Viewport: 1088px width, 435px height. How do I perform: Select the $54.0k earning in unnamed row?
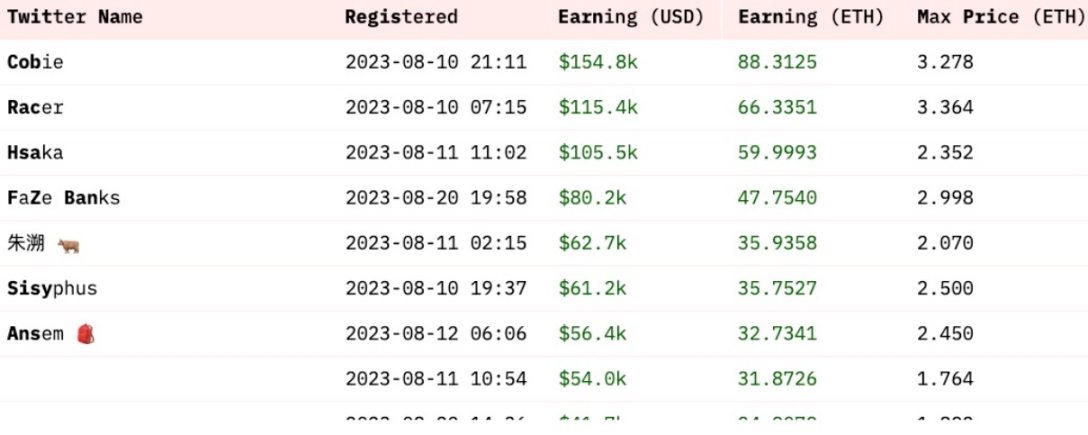point(593,379)
